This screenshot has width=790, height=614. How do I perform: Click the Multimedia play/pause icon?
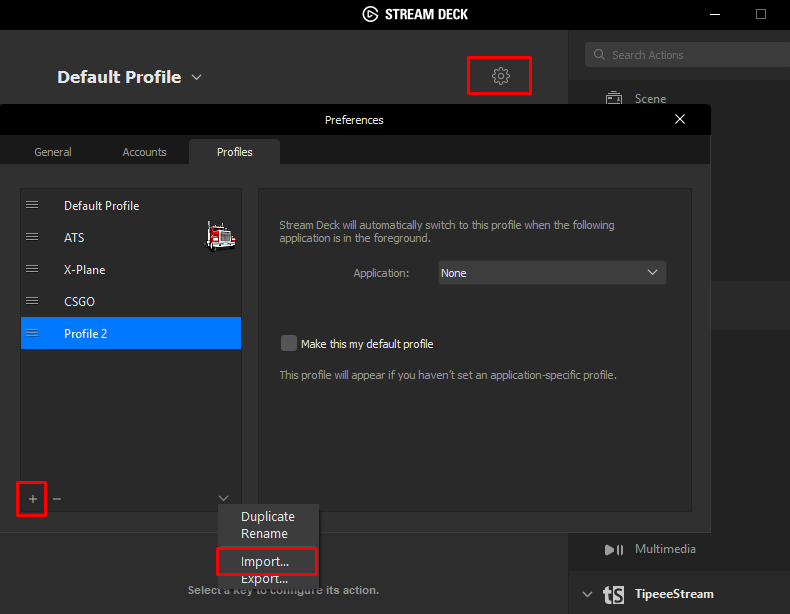tap(614, 549)
